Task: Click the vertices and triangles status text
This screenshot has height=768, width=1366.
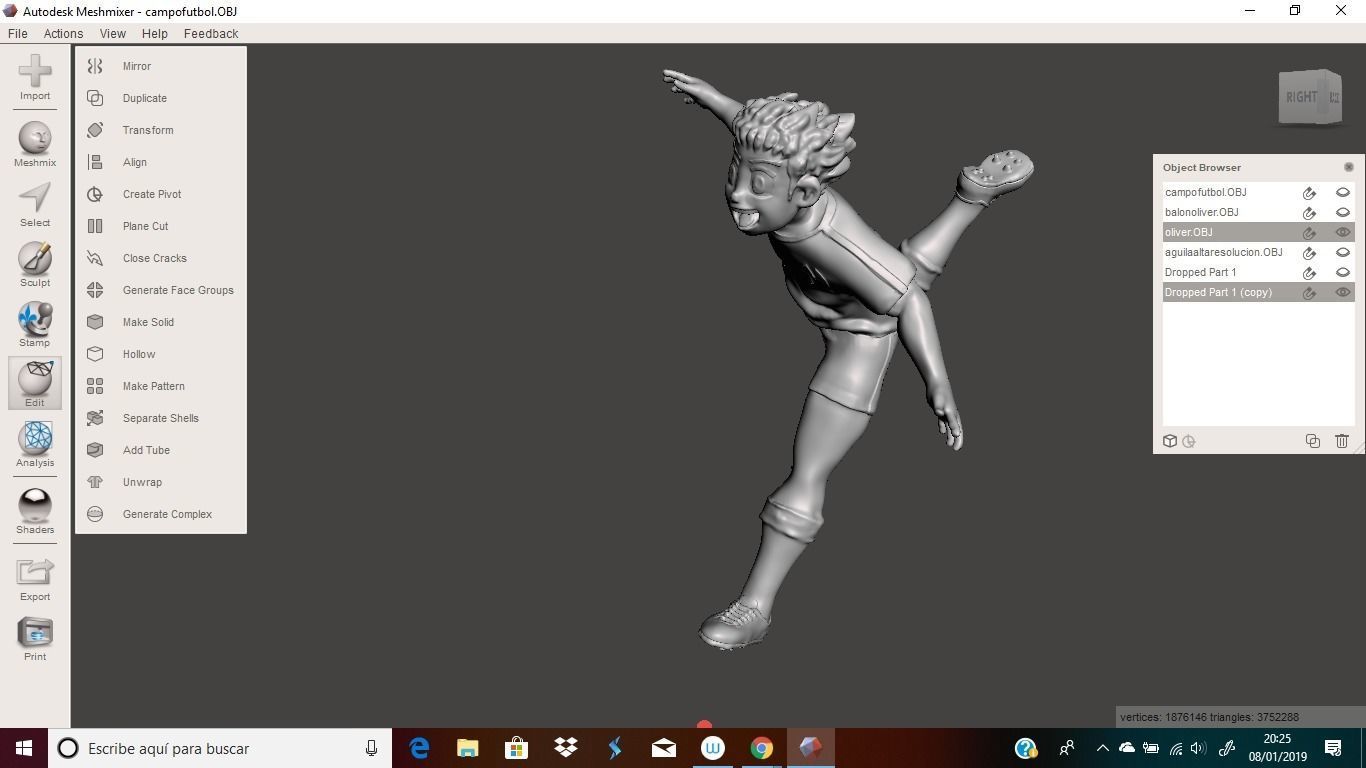Action: point(1209,717)
